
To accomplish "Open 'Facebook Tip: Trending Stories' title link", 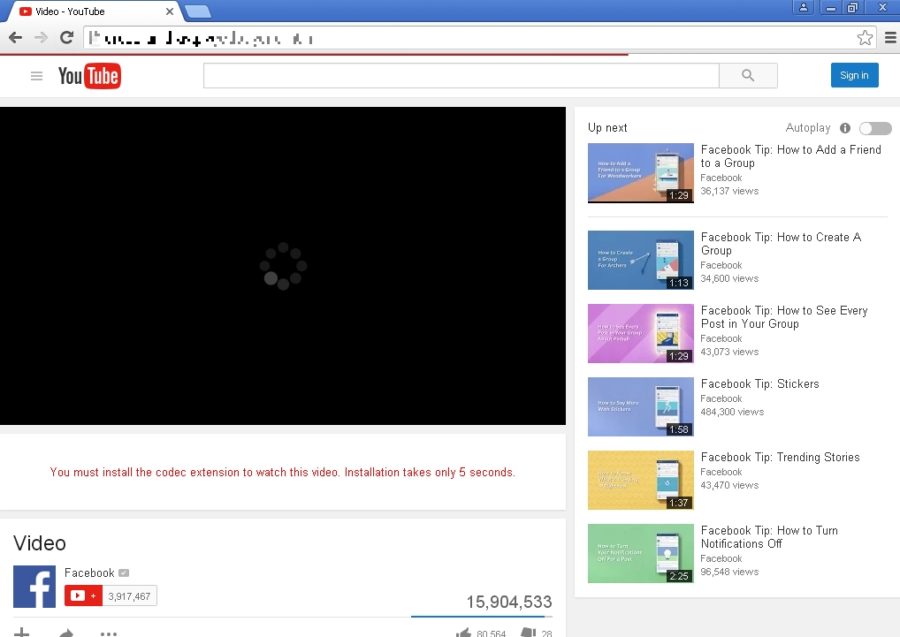I will (x=780, y=457).
